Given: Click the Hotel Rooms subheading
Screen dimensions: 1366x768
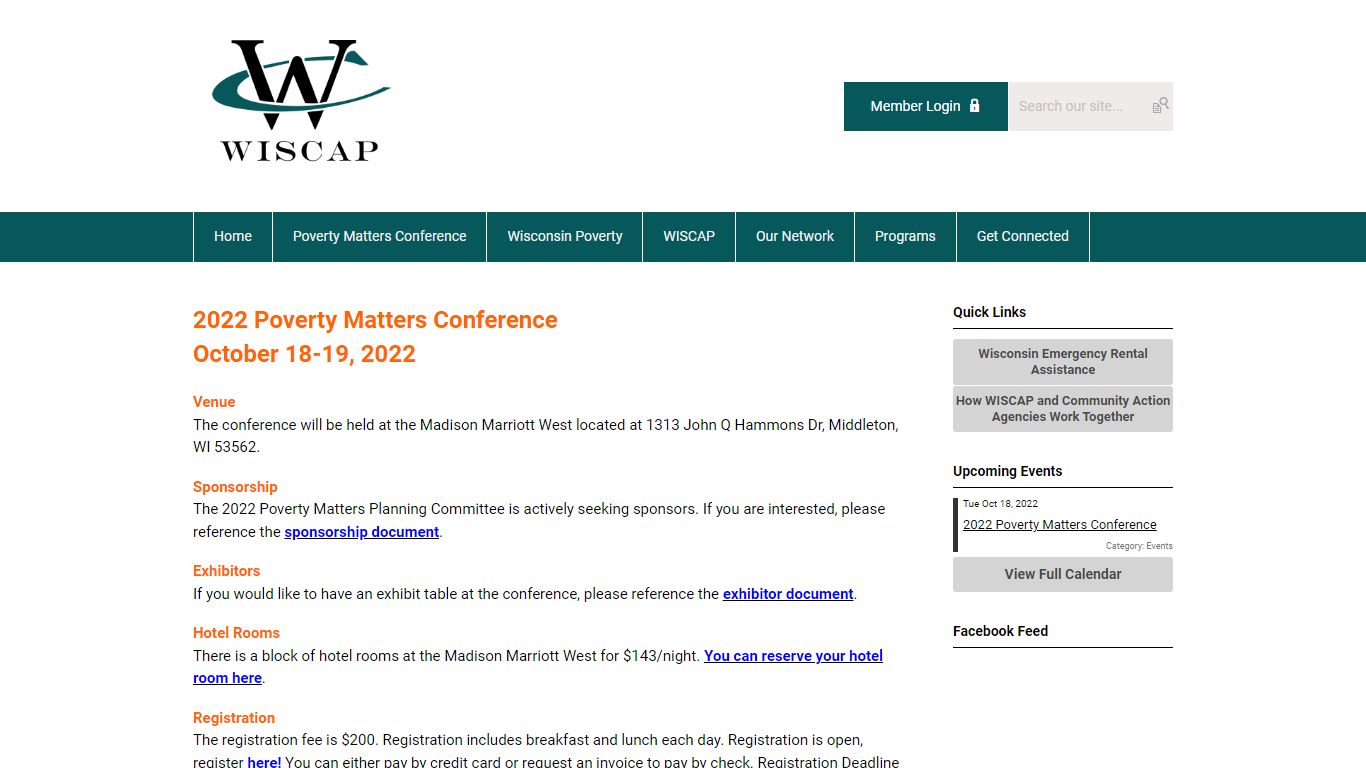Looking at the screenshot, I should (x=236, y=633).
